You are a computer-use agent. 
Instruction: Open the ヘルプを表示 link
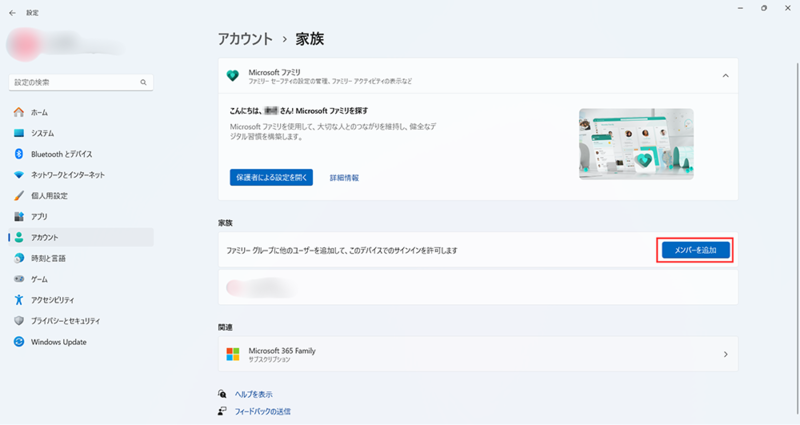pos(254,394)
